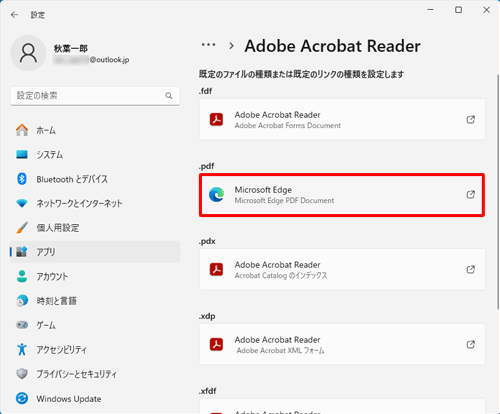Viewport: 500px width, 414px height.
Task: Go back with the arrow icon
Action: [14, 15]
